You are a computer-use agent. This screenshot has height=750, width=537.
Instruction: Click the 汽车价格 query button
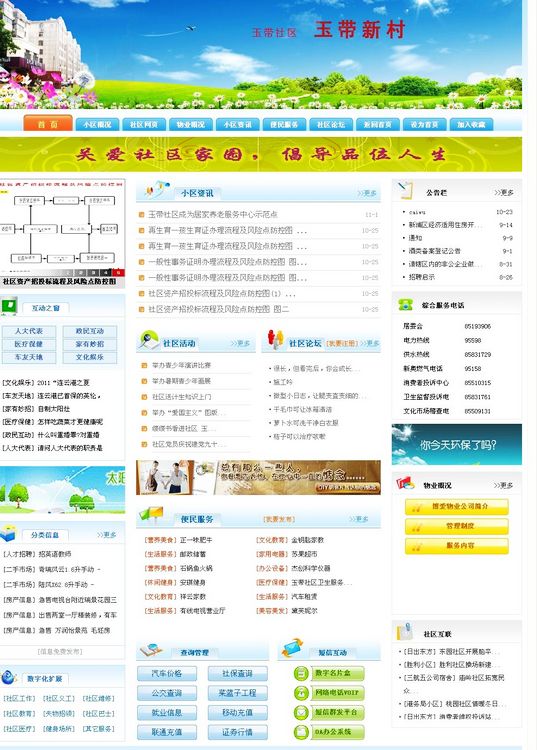tap(166, 673)
